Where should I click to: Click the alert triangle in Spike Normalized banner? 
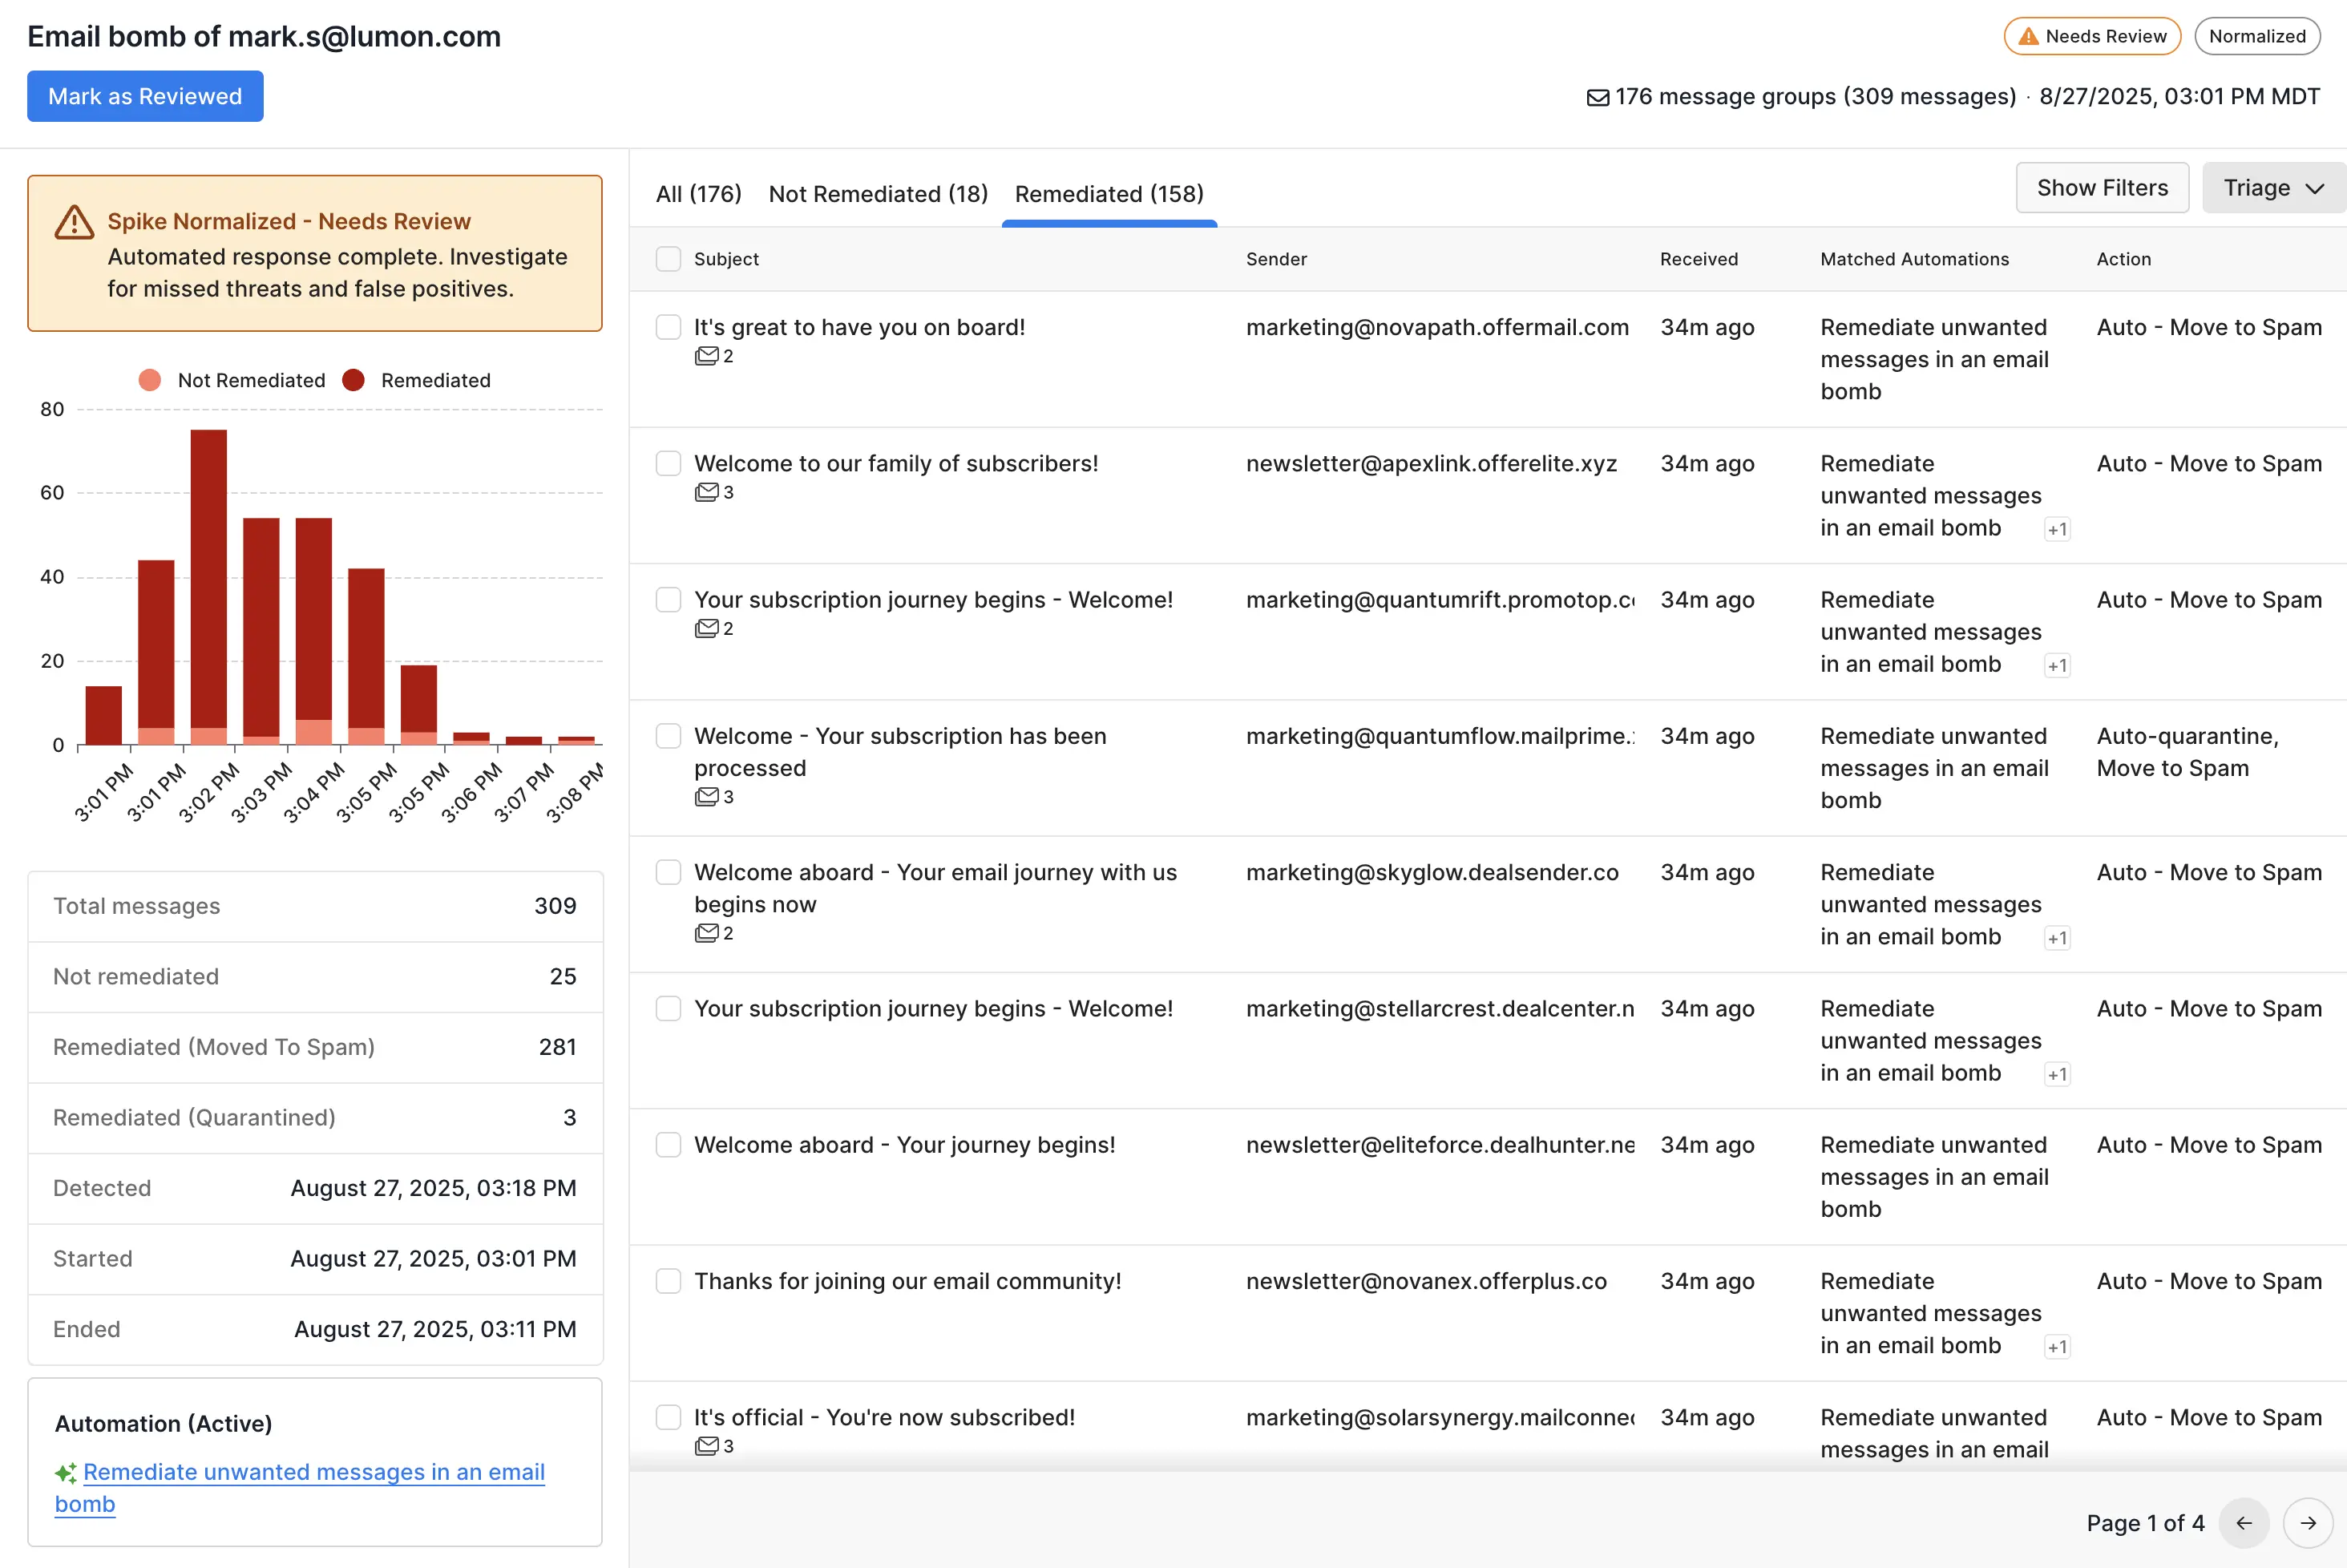coord(74,223)
